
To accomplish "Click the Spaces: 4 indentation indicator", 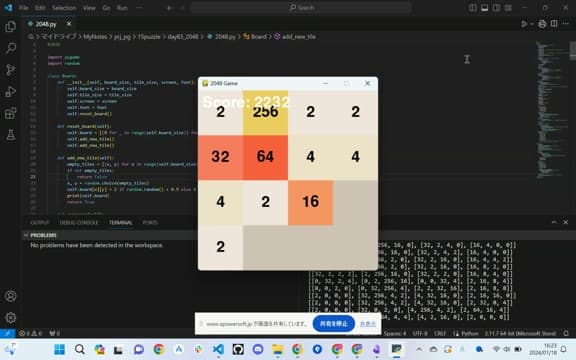I will point(395,333).
